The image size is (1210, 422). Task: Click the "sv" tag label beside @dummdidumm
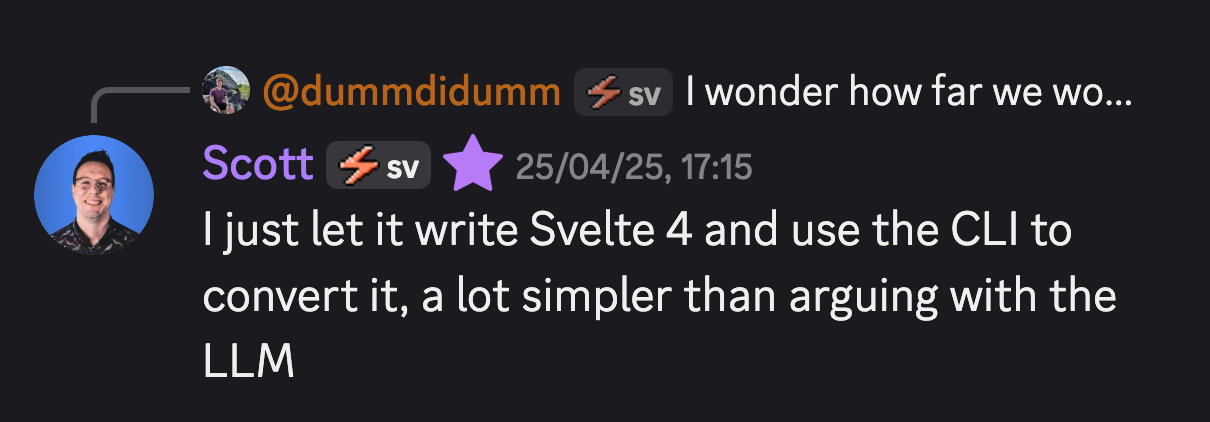tap(644, 94)
